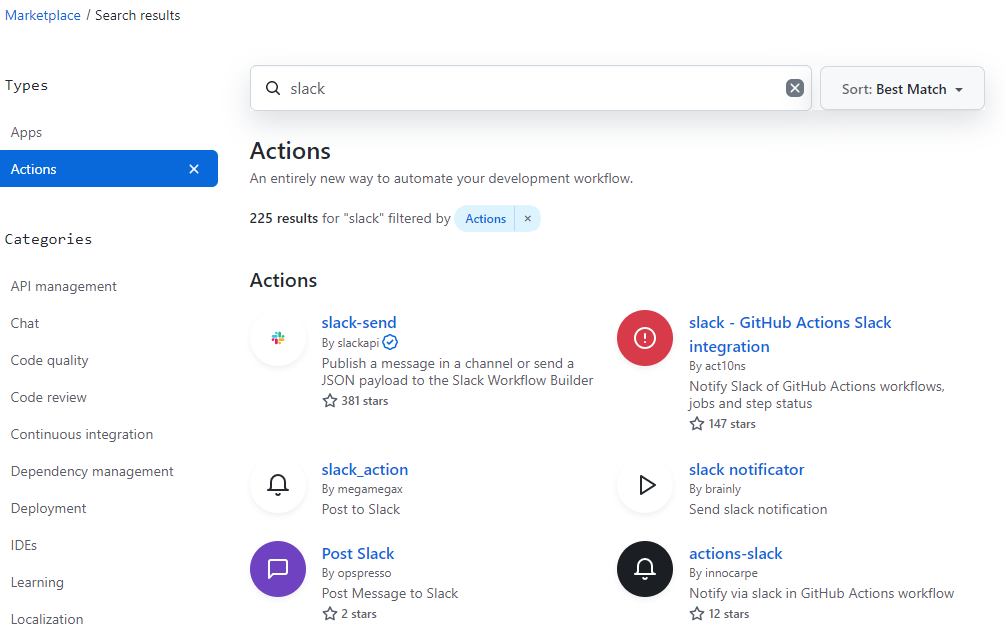Image resolution: width=1005 pixels, height=627 pixels.
Task: Click the 'By megamegax' author text
Action: click(362, 489)
